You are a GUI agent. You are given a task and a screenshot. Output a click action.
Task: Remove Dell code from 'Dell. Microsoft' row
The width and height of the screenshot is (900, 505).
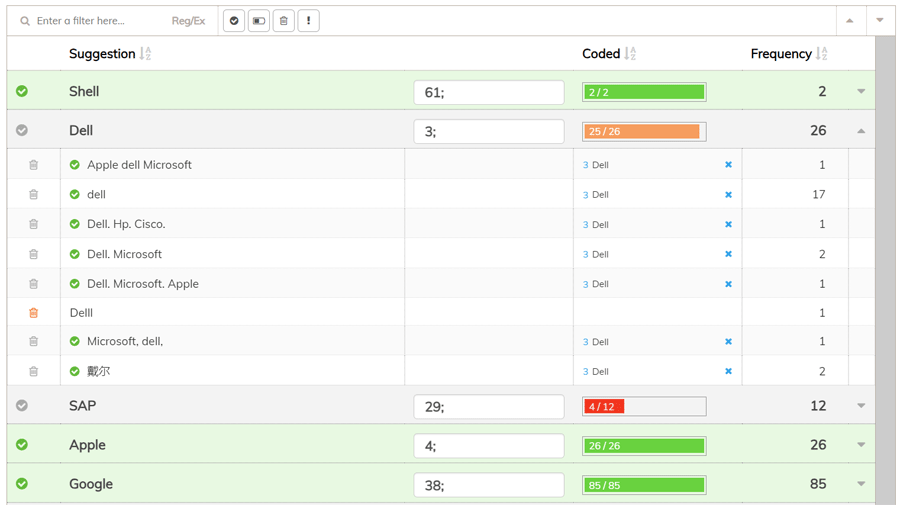[728, 254]
